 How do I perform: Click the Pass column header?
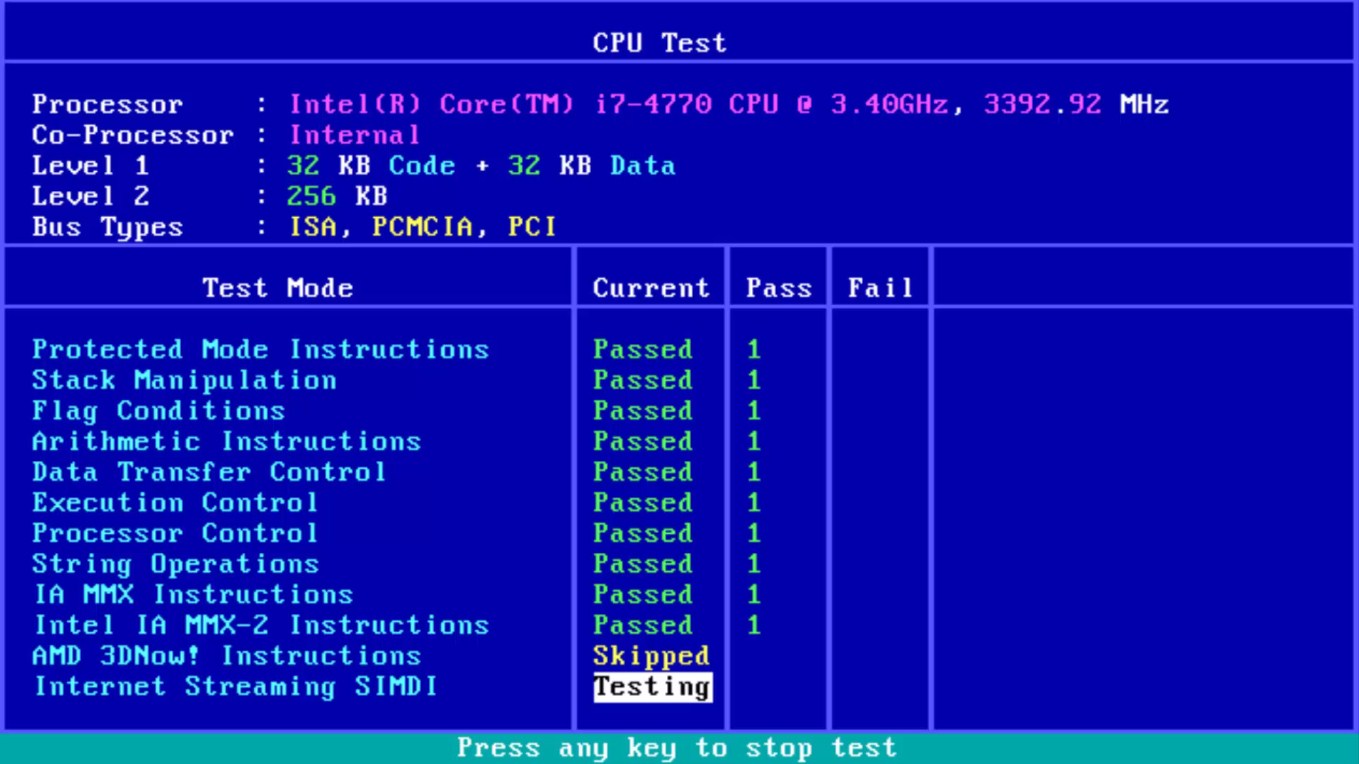click(779, 288)
